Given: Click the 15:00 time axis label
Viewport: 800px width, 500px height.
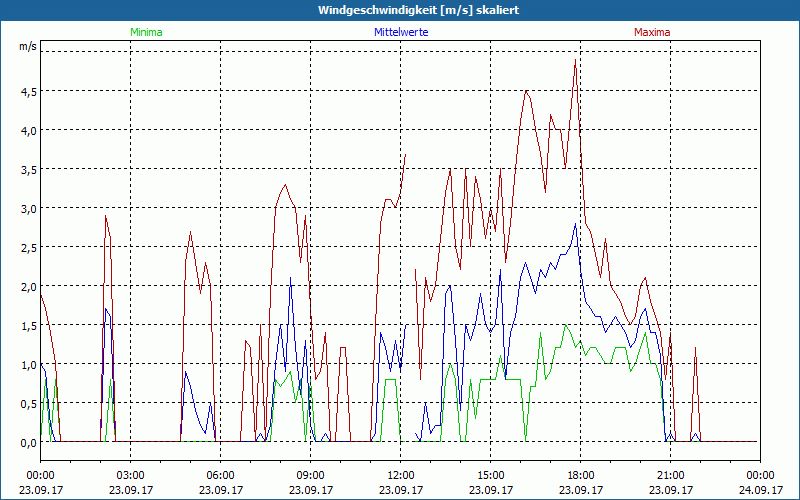Looking at the screenshot, I should pyautogui.click(x=490, y=476).
